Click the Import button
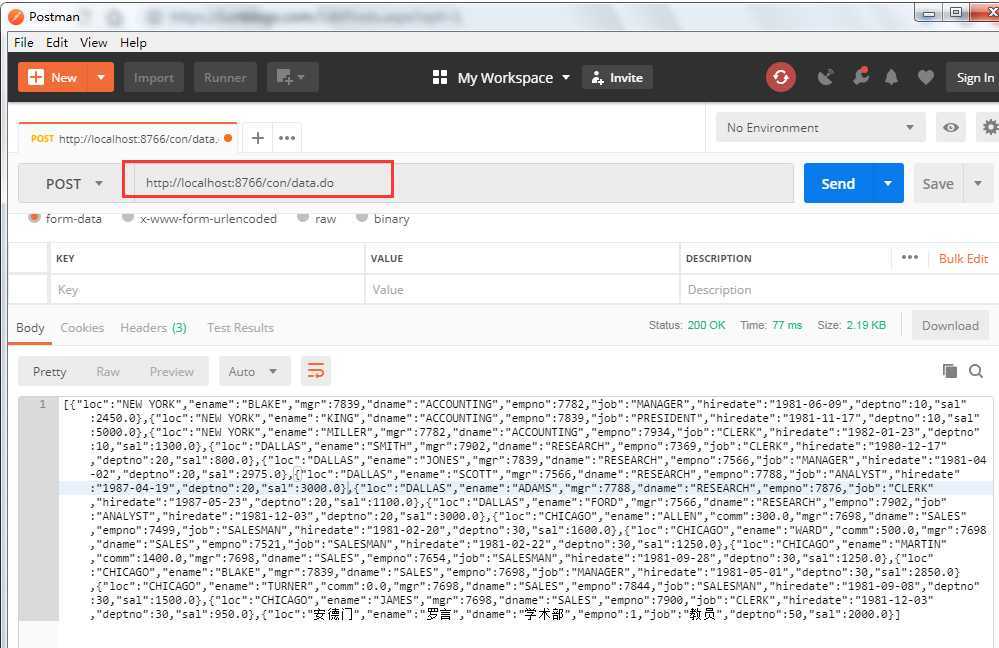 click(x=154, y=78)
